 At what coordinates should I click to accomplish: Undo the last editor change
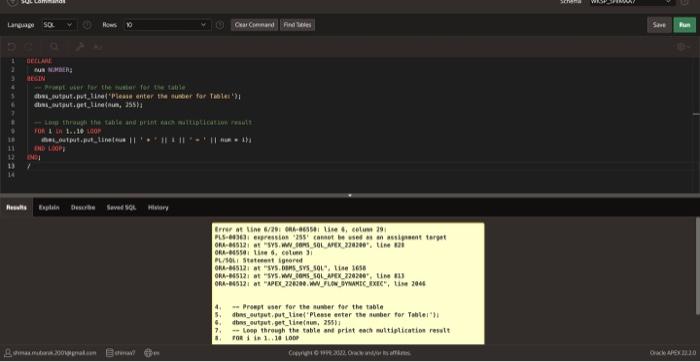click(12, 46)
